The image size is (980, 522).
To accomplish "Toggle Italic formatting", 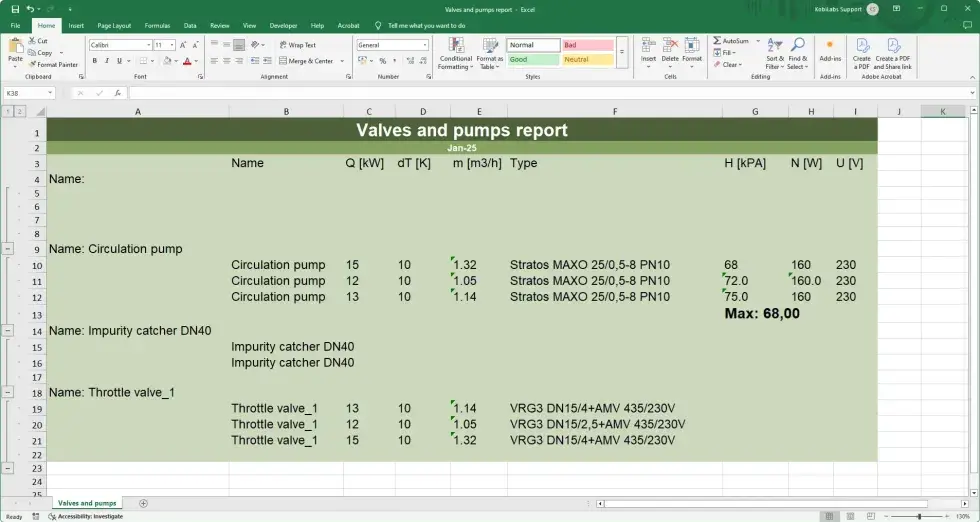I will click(x=107, y=61).
